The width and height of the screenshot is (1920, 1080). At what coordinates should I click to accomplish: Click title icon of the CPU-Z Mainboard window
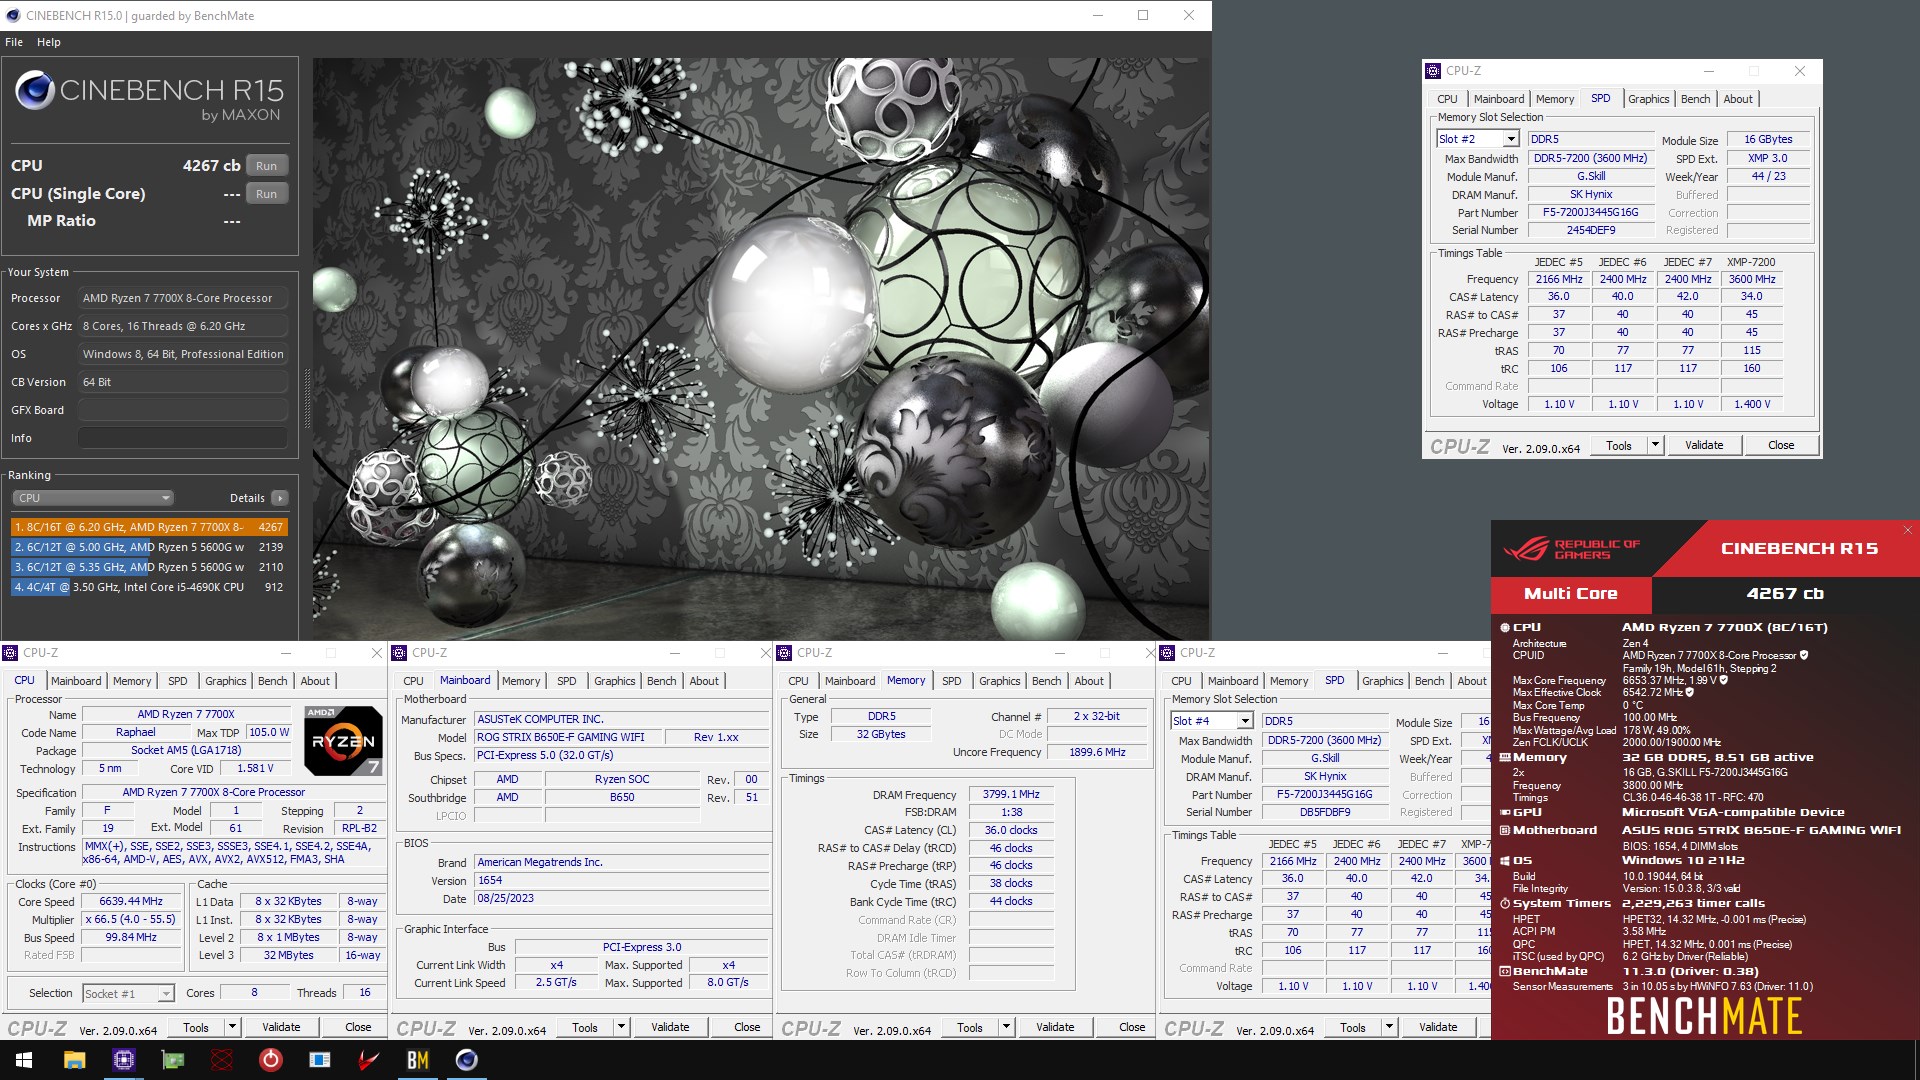pos(400,653)
